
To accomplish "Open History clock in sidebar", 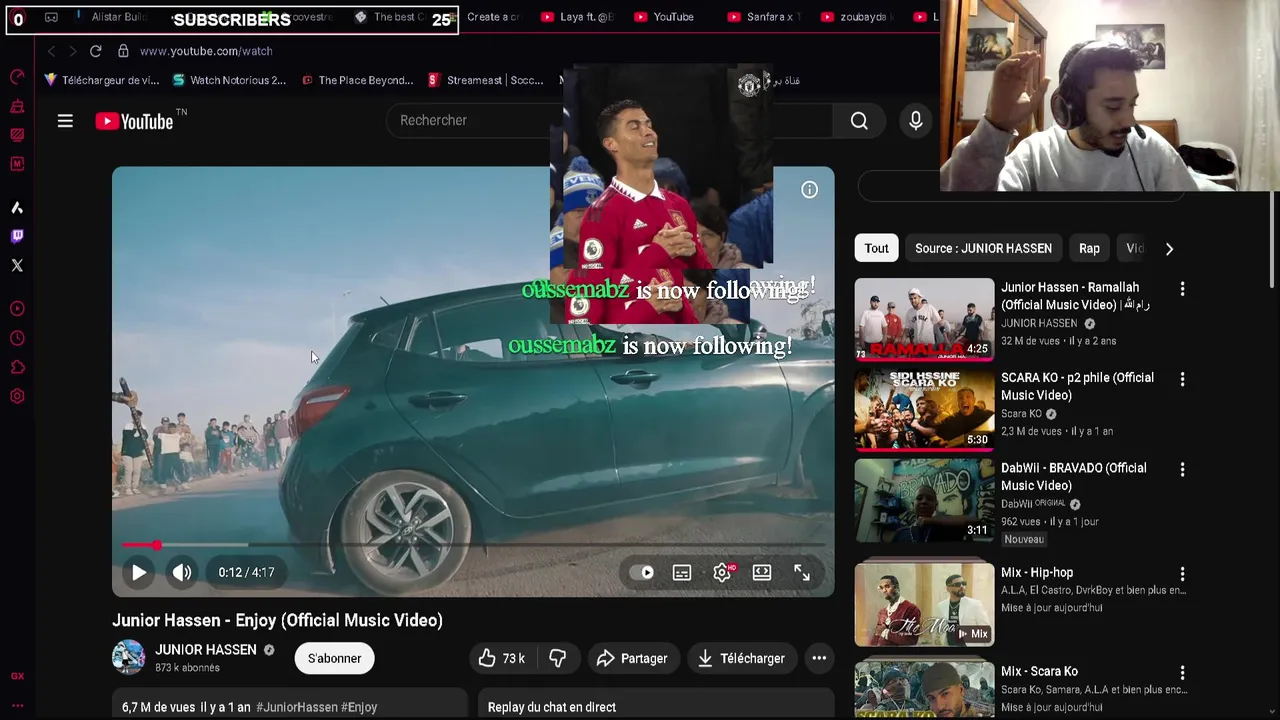I will [x=17, y=338].
